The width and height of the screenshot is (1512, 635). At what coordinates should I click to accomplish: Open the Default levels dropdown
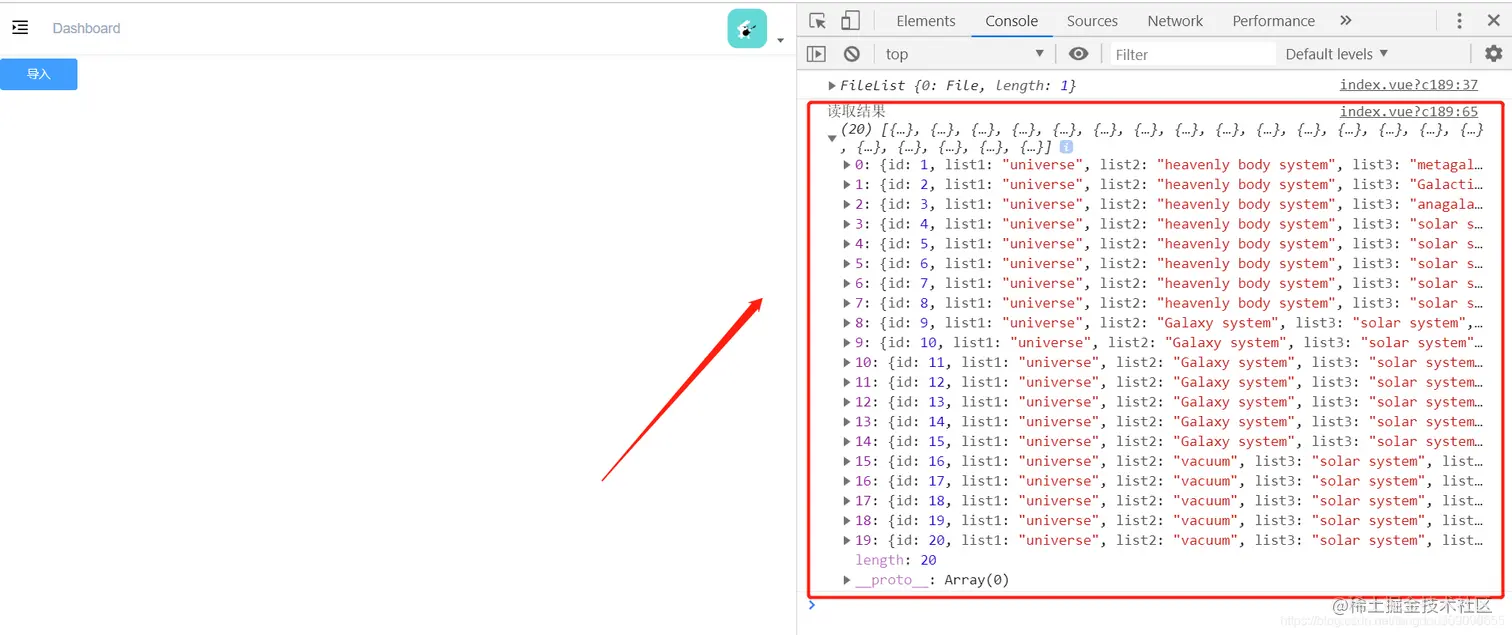click(1337, 54)
